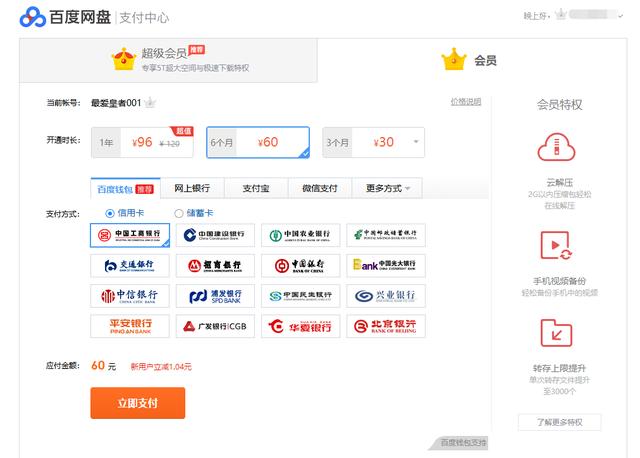
Task: Pick 兴业银行 bank logo
Action: pos(386,296)
